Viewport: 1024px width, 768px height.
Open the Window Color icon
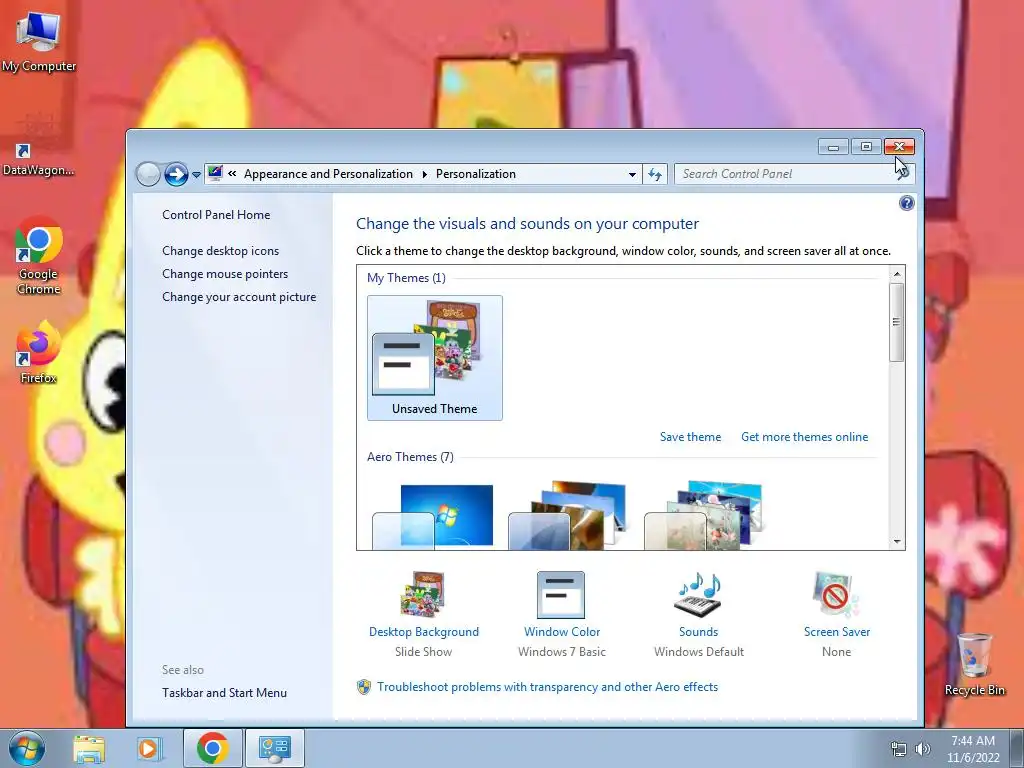pyautogui.click(x=561, y=594)
